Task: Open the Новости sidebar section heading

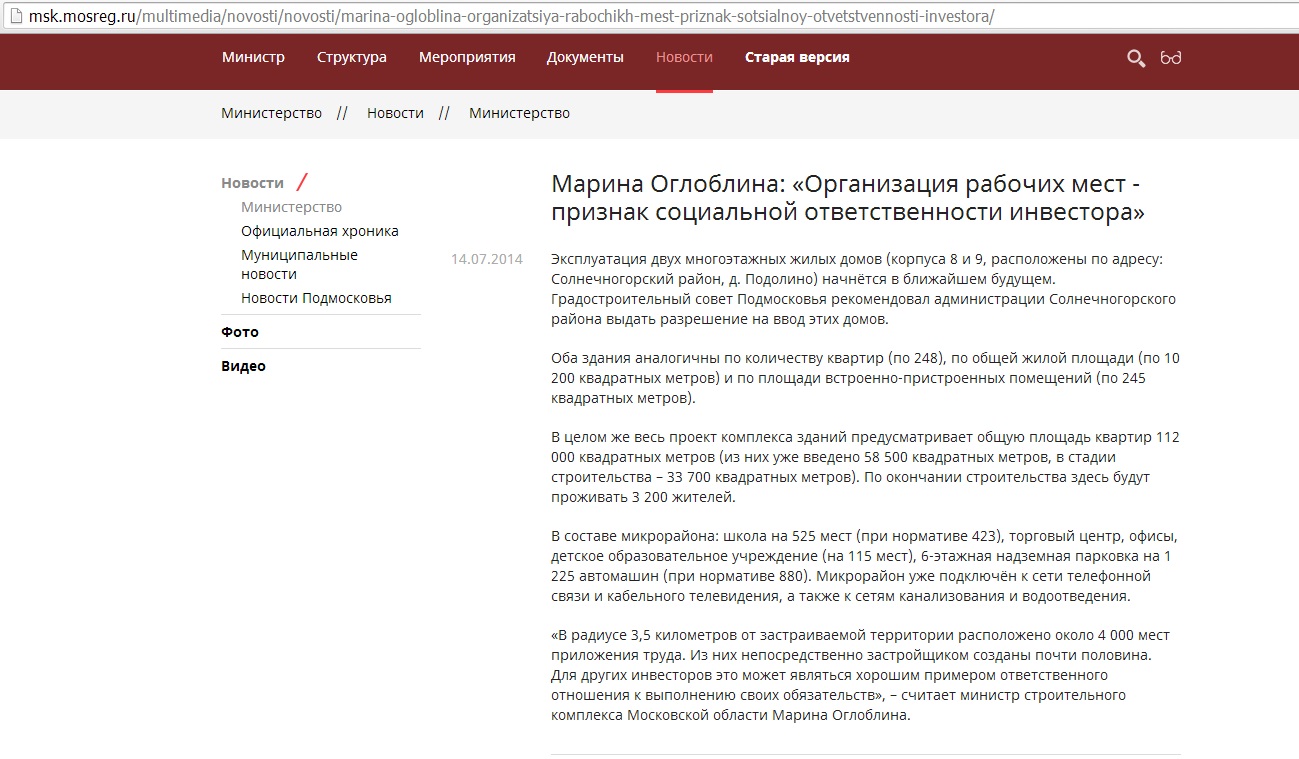Action: click(x=252, y=183)
